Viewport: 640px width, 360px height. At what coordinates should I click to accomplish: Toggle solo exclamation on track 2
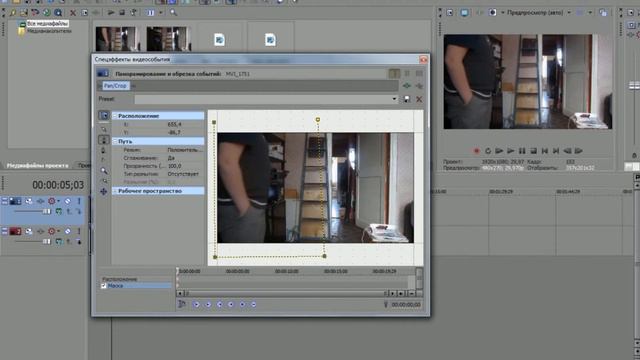click(79, 231)
